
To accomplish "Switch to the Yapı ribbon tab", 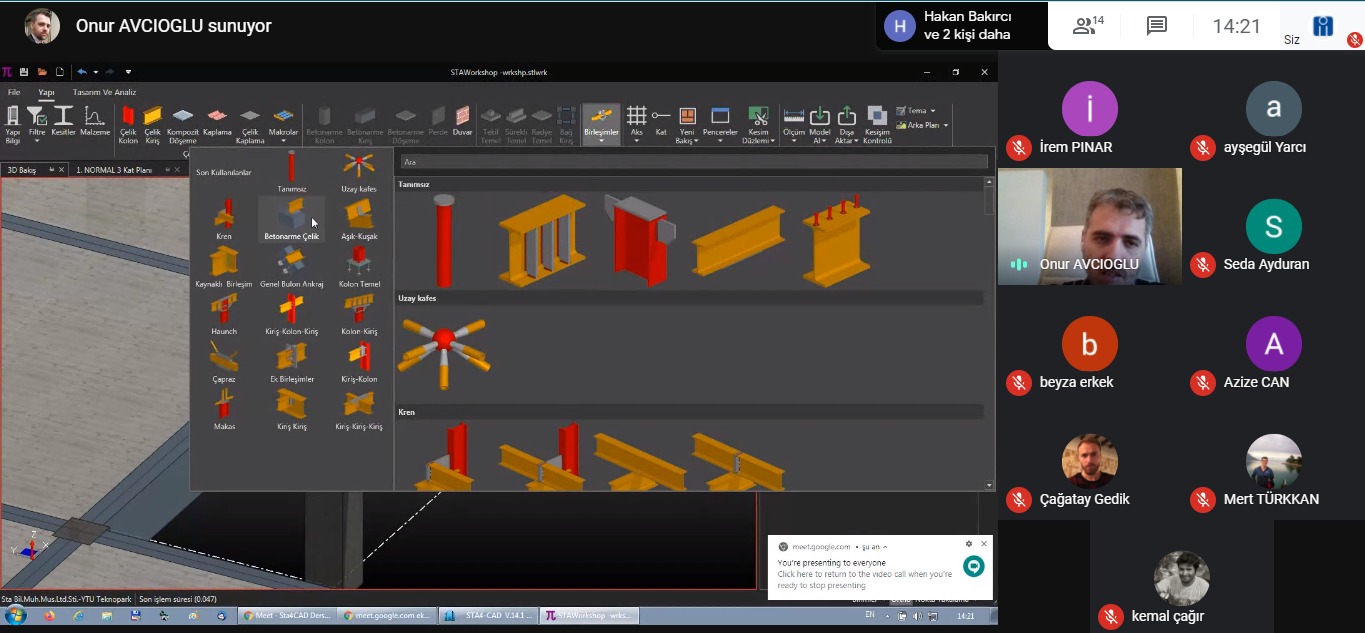I will pos(46,92).
